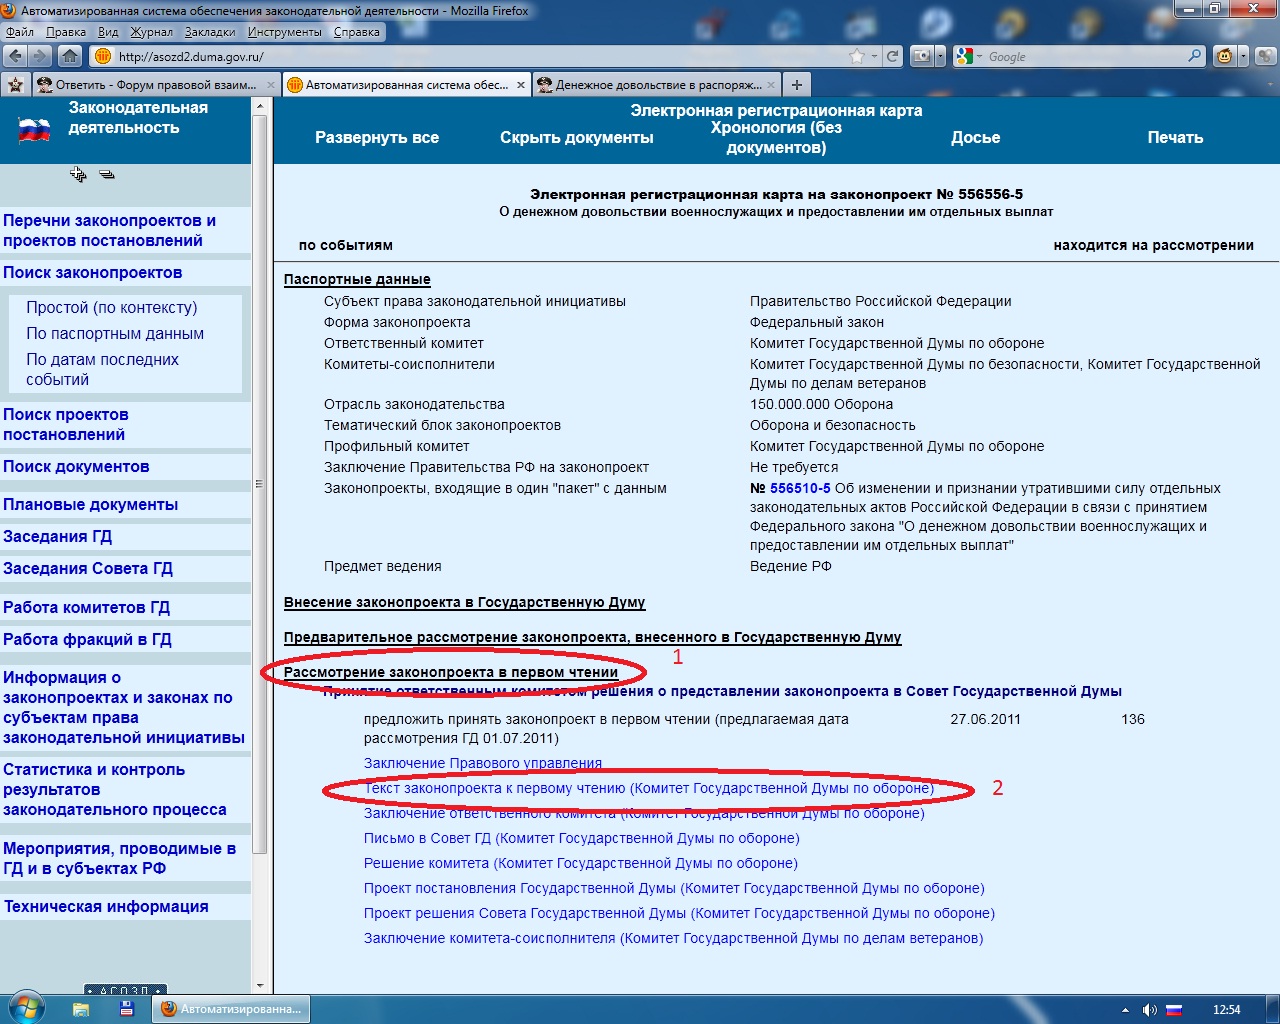This screenshot has width=1280, height=1024.
Task: Expand 'Паспортные данные' section header
Action: tap(357, 279)
